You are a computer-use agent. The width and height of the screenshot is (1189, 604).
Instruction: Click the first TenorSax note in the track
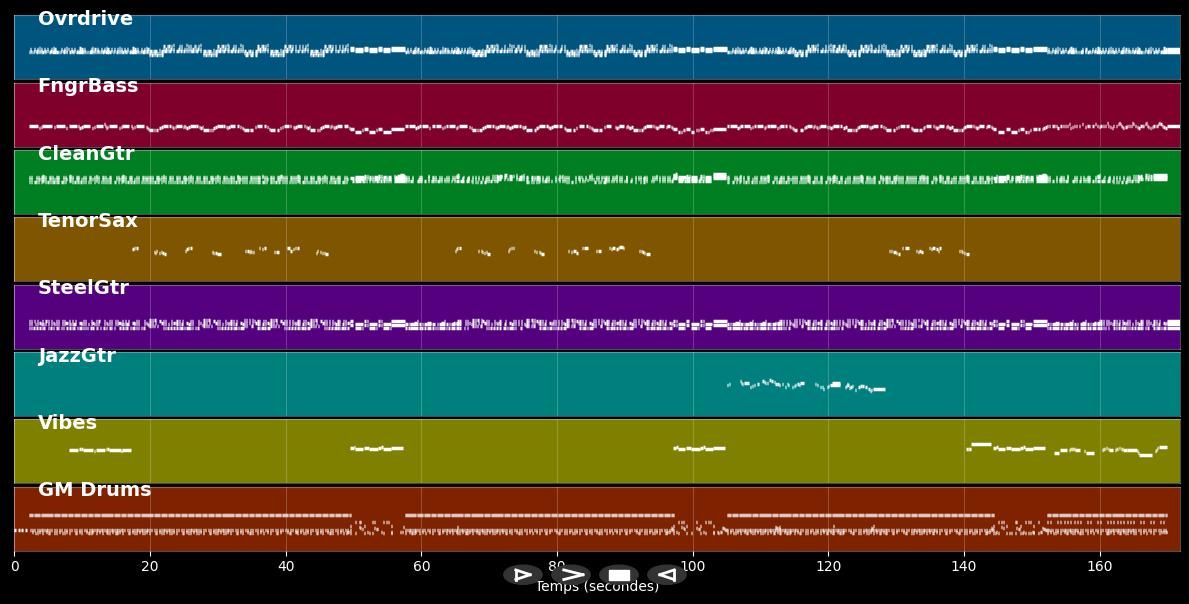135,249
